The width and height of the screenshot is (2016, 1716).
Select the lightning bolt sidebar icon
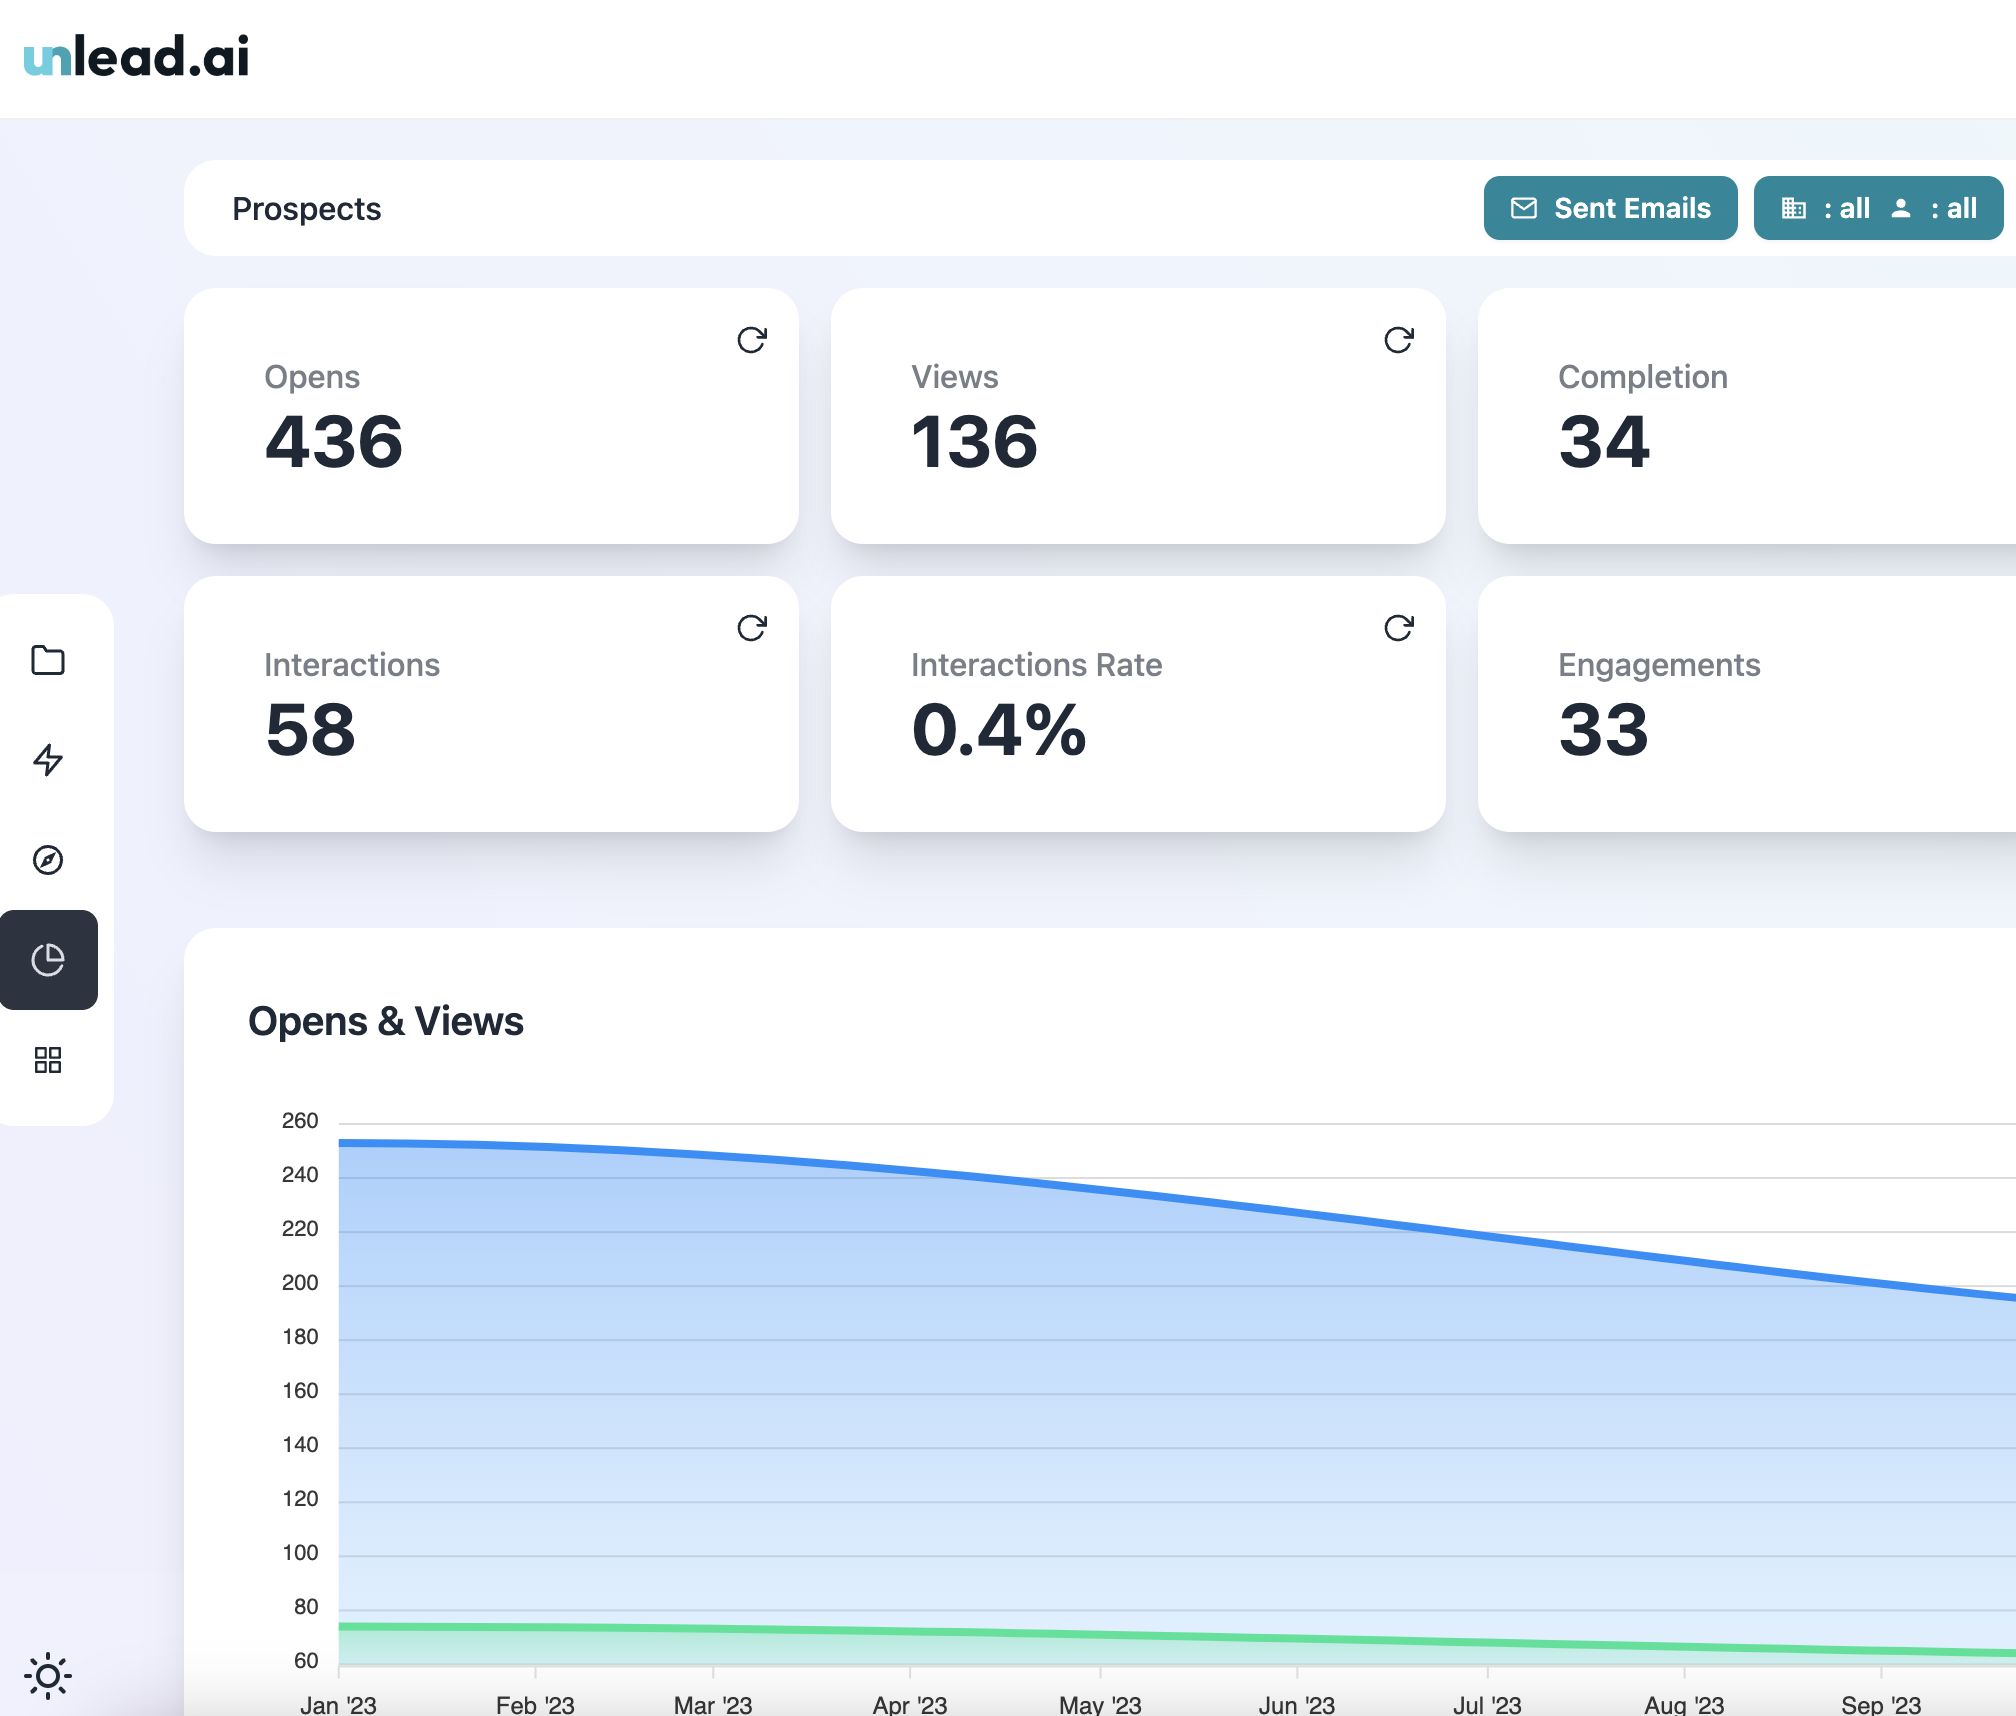click(49, 761)
